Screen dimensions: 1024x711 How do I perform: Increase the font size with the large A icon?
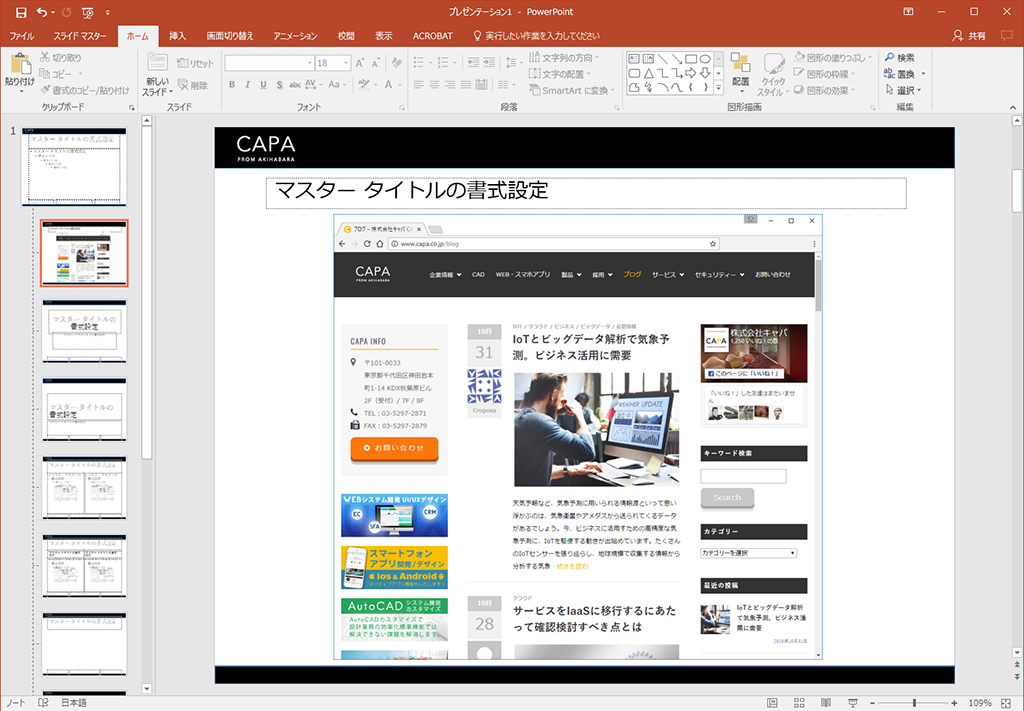point(360,63)
